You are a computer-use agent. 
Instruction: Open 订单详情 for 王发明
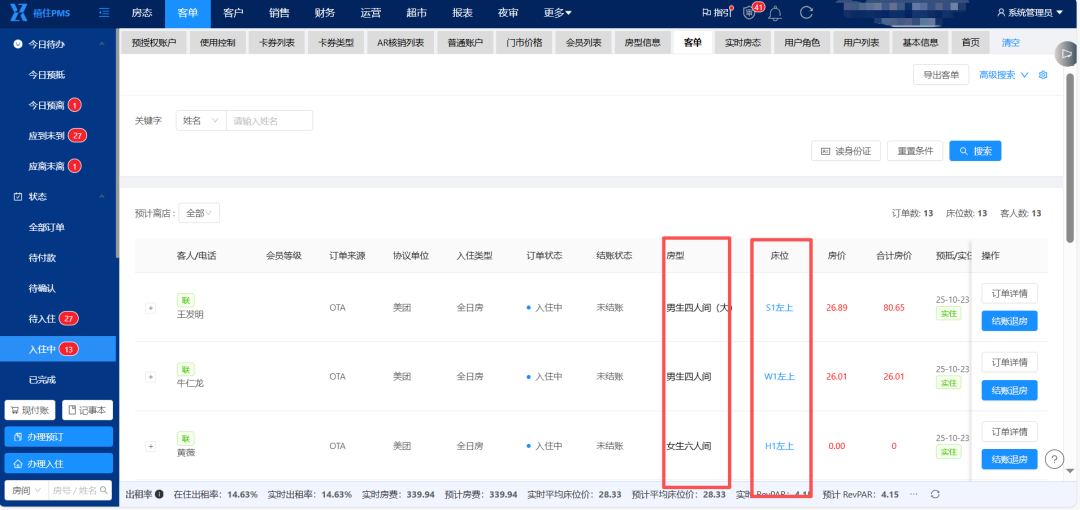coord(1009,293)
